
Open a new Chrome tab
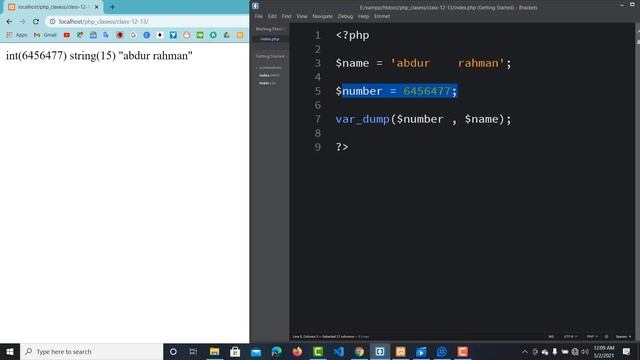coord(112,7)
